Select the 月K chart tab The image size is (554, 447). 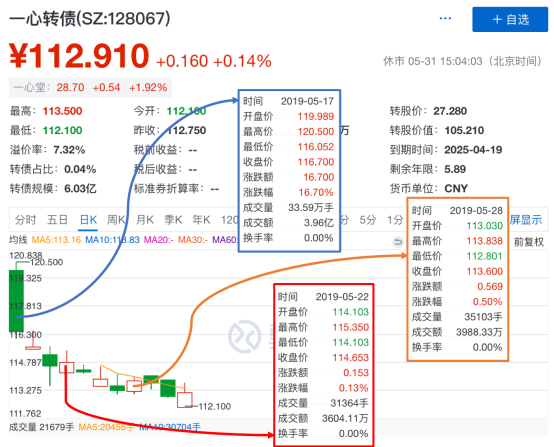pyautogui.click(x=145, y=220)
